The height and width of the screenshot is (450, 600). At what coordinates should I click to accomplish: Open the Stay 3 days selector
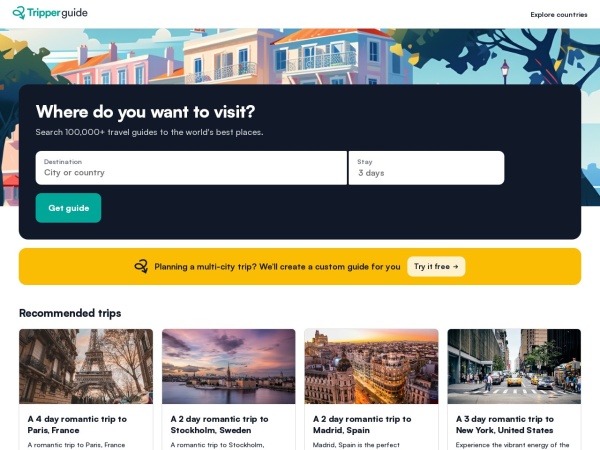click(x=426, y=168)
